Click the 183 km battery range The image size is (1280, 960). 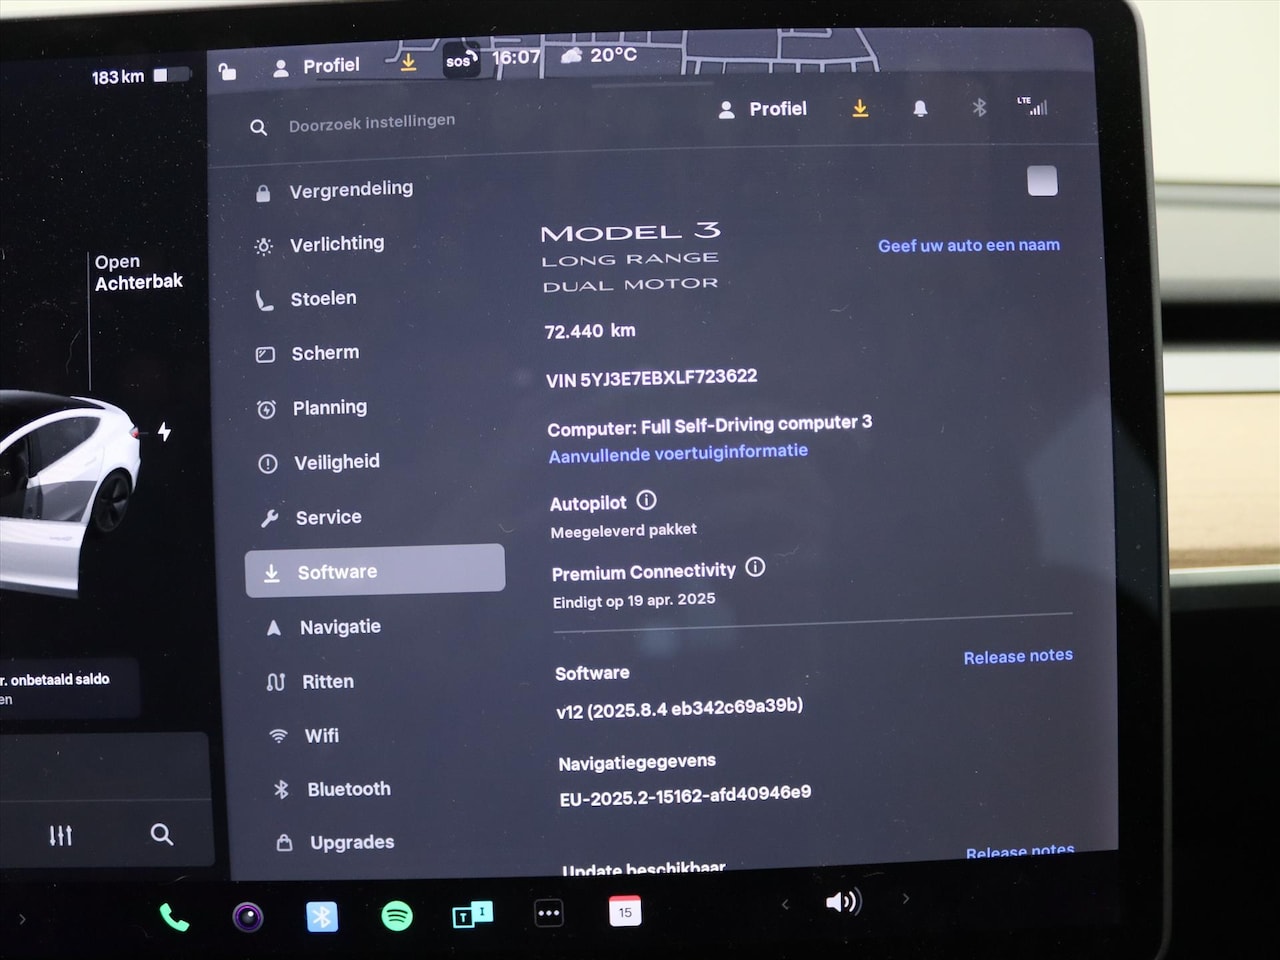[x=141, y=76]
